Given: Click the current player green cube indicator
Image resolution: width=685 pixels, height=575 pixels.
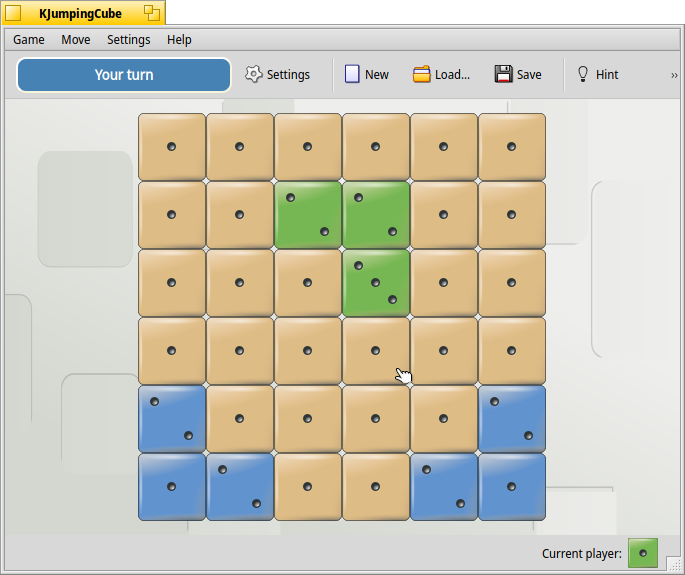Looking at the screenshot, I should pyautogui.click(x=643, y=553).
